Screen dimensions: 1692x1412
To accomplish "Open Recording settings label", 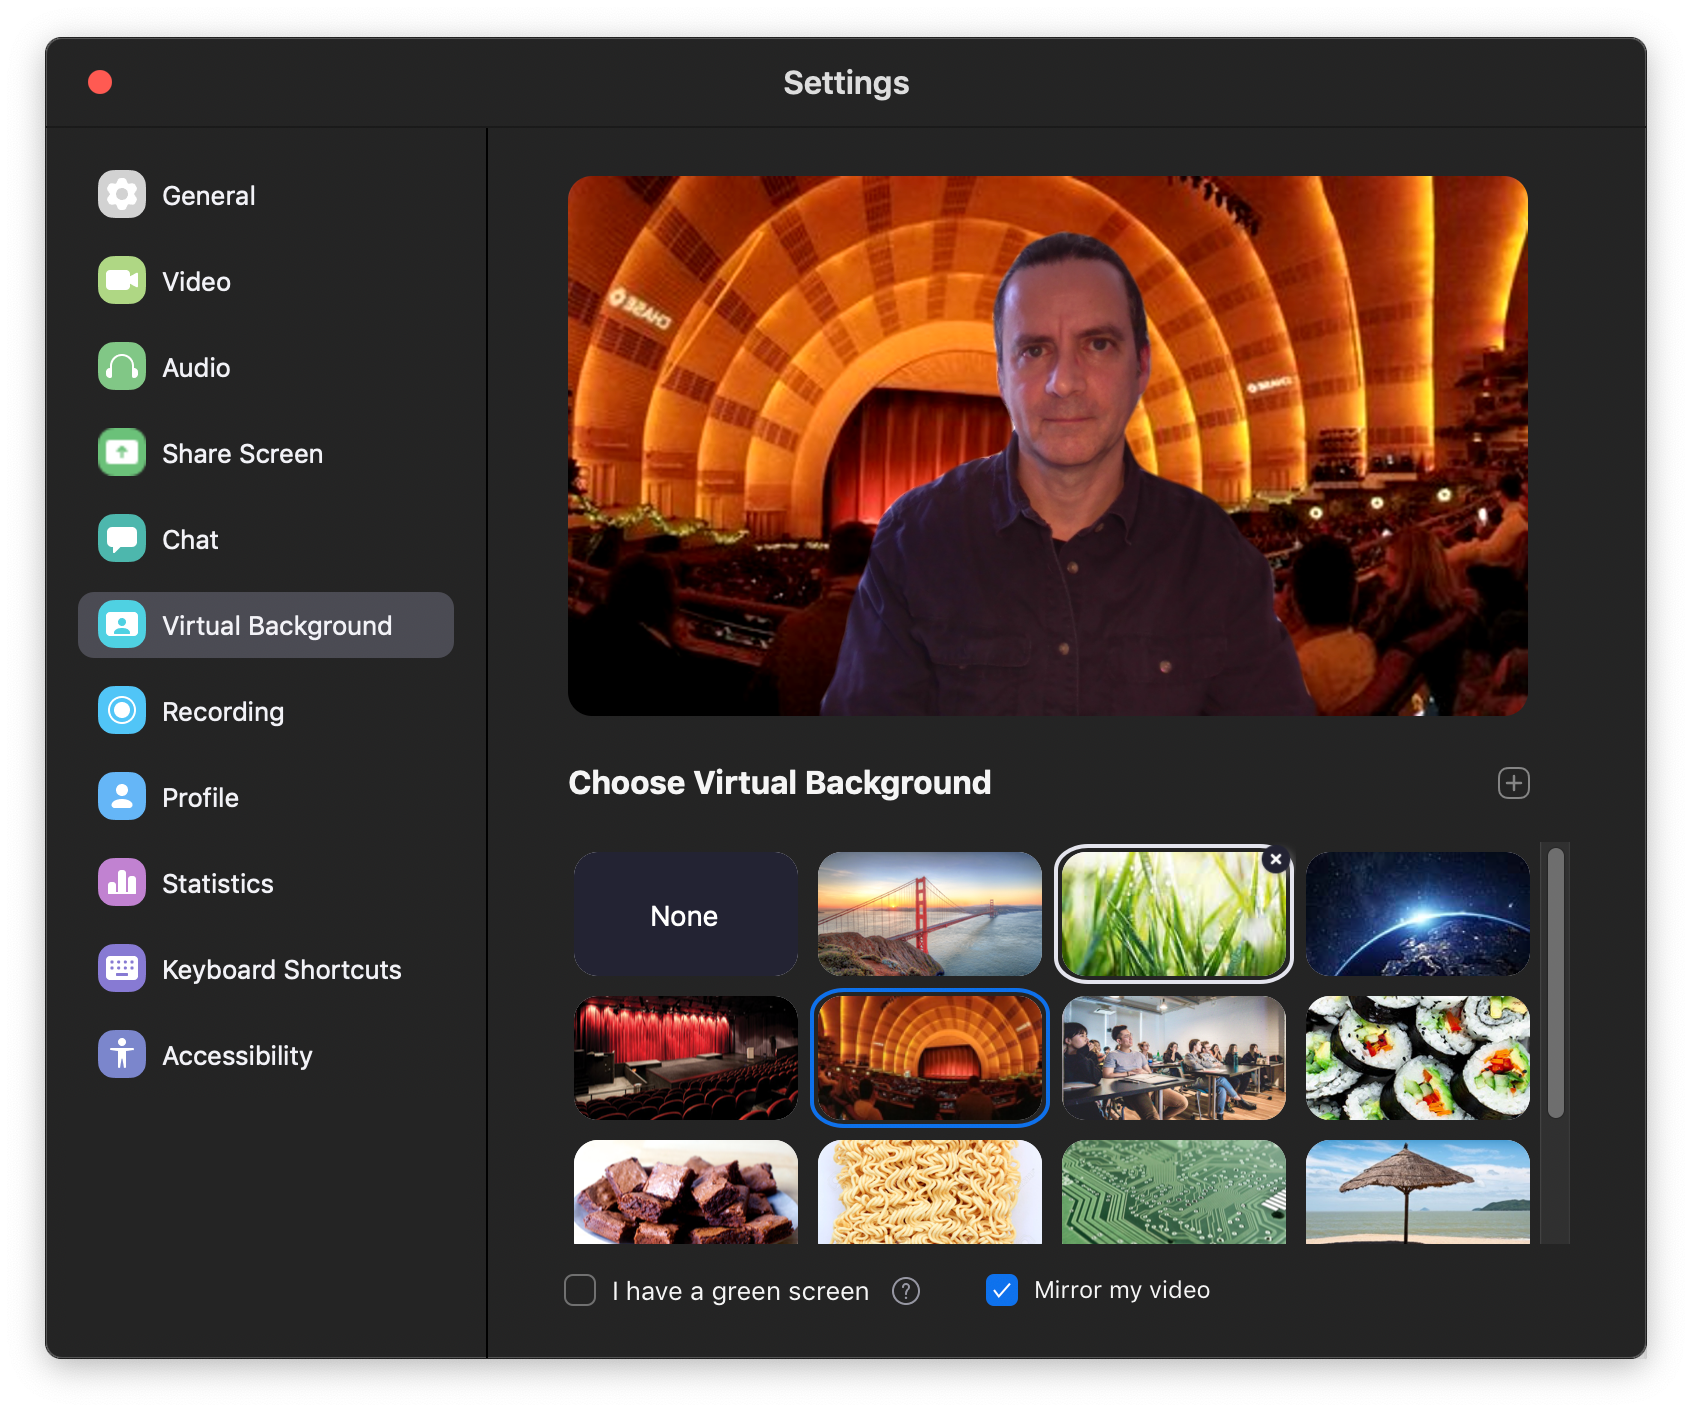I will click(223, 711).
